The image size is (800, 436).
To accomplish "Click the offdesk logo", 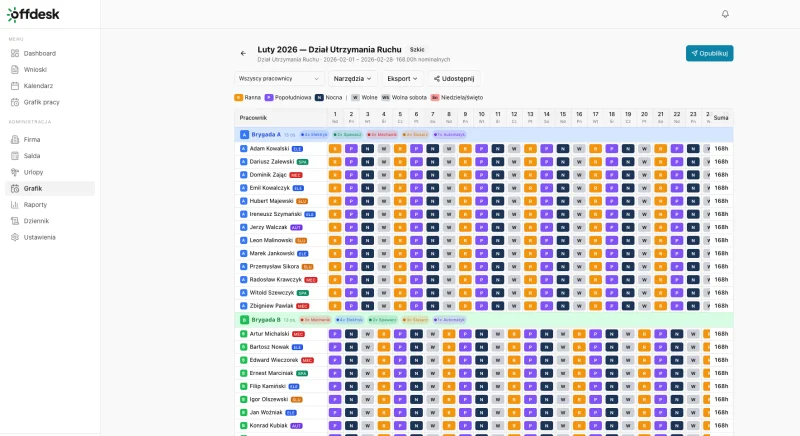I will point(35,14).
